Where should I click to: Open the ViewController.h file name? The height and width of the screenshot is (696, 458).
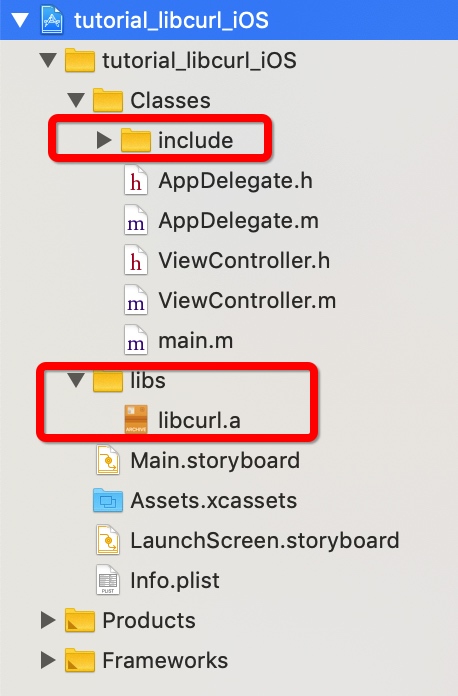(x=244, y=261)
